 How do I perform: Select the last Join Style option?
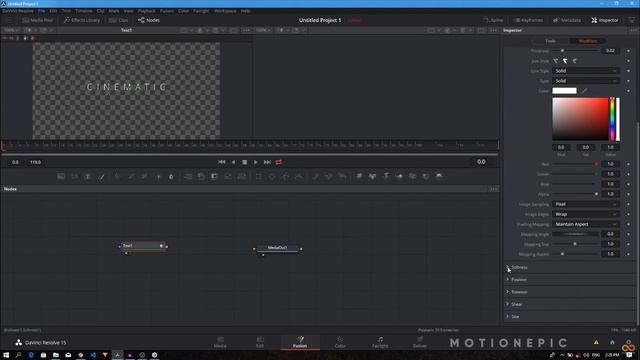[575, 61]
